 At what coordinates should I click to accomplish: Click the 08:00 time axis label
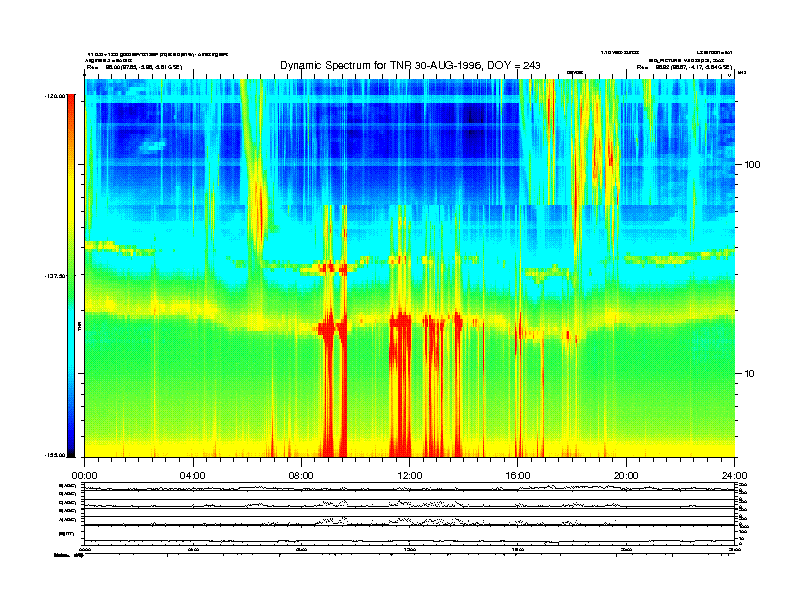point(301,476)
